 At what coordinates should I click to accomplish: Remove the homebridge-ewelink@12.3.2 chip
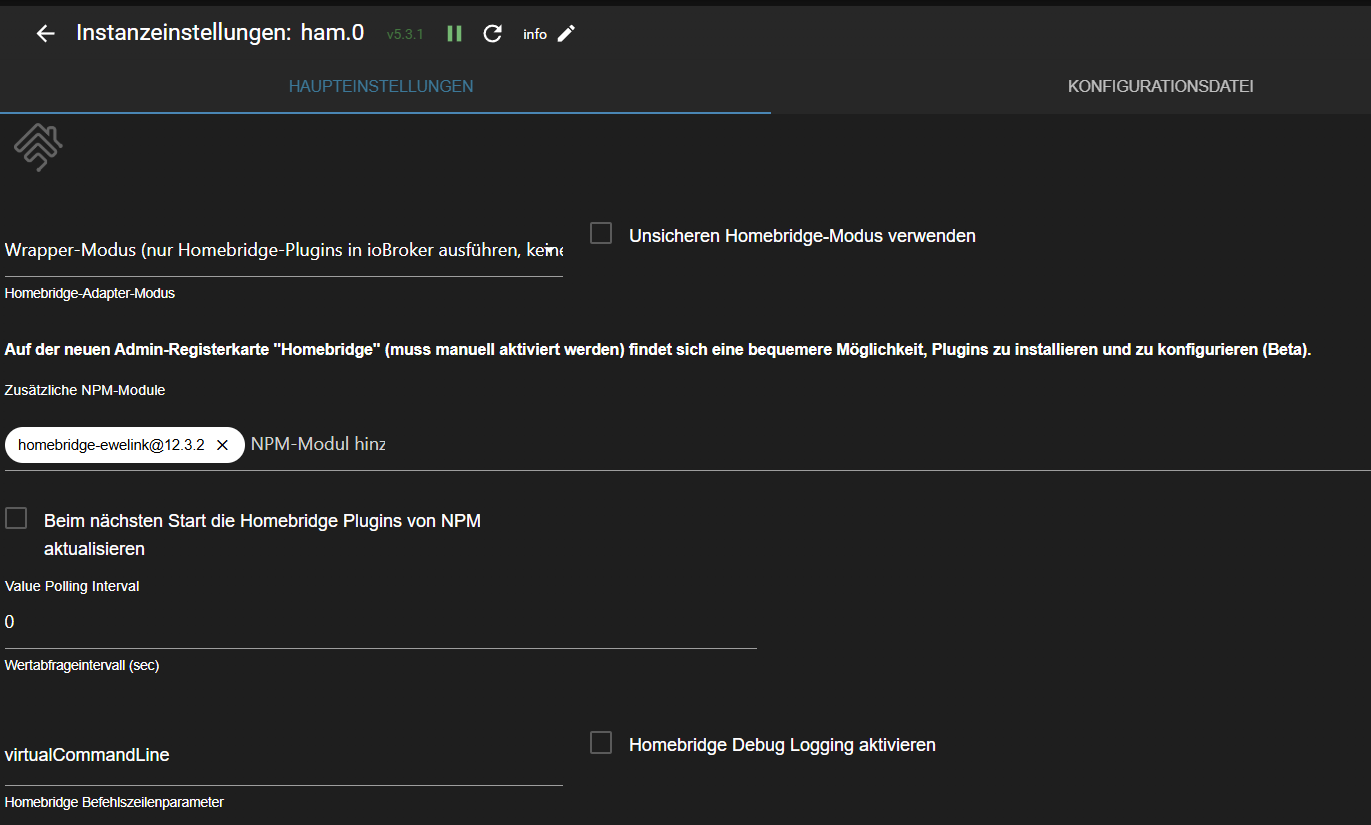pyautogui.click(x=223, y=445)
